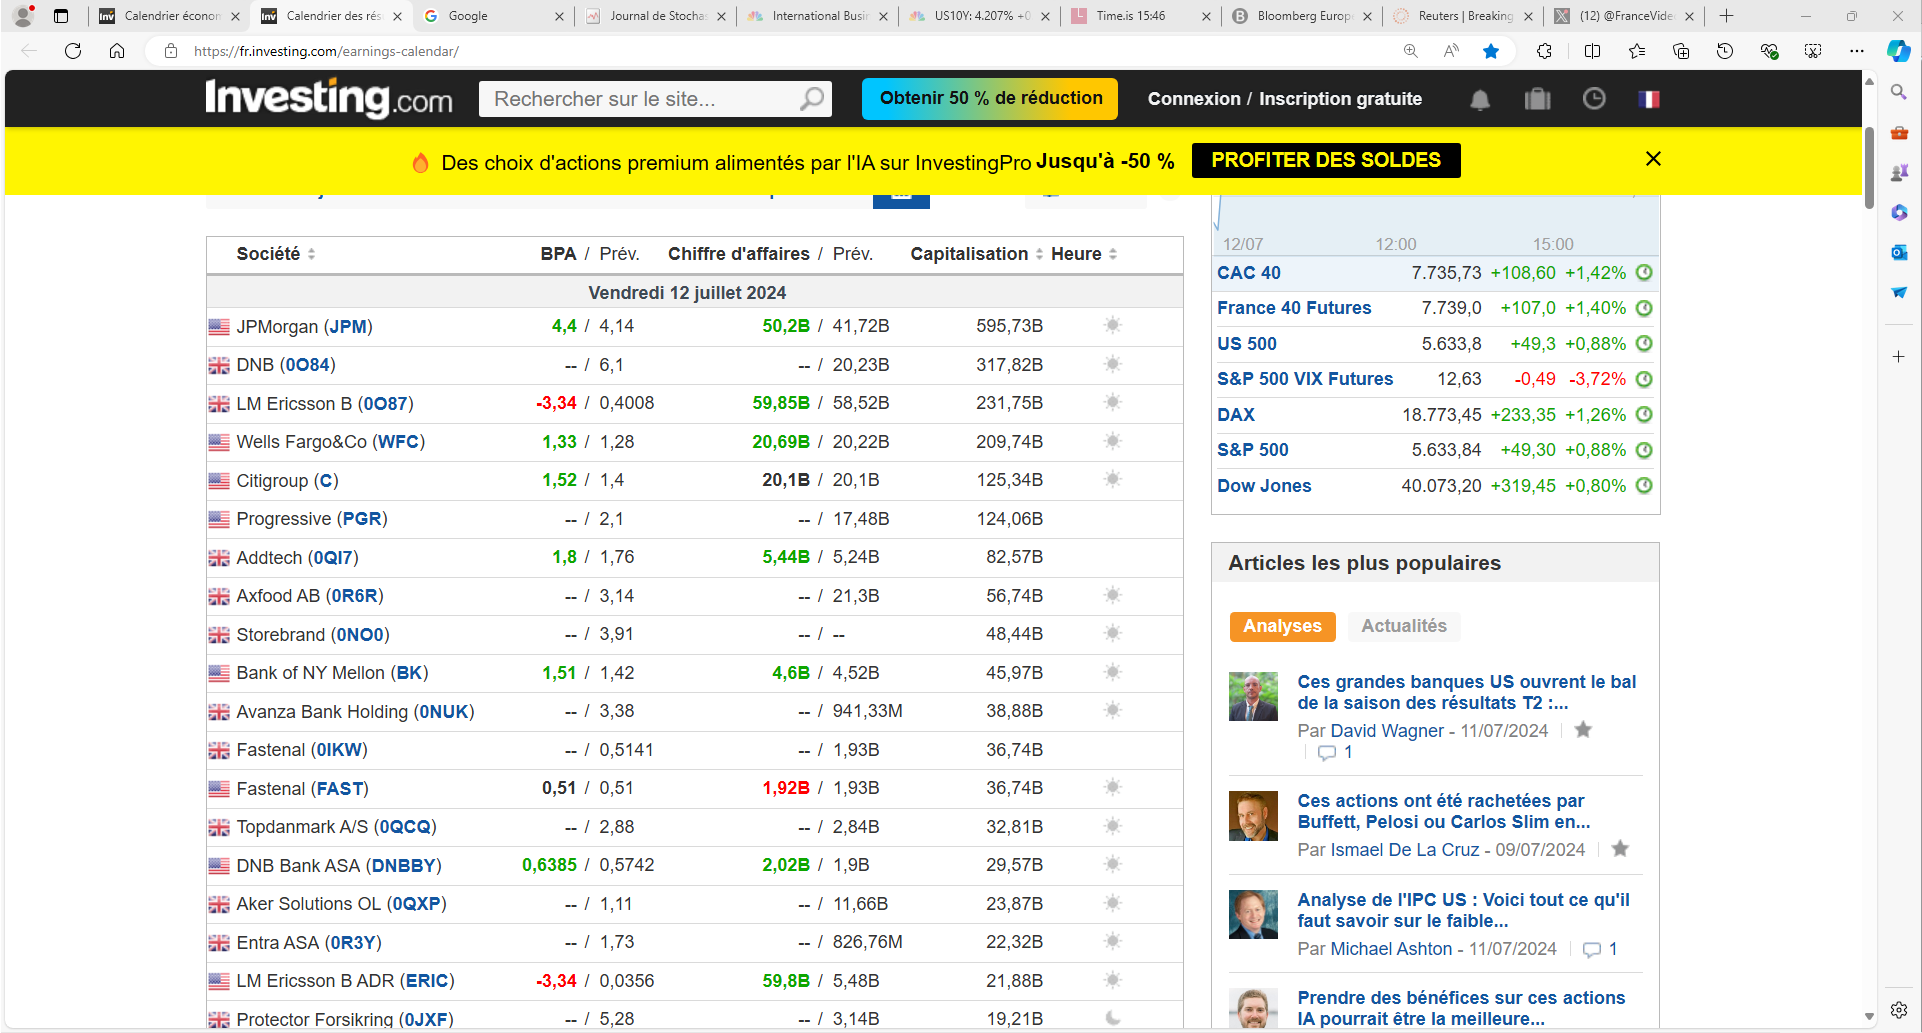Click the comment bubble under the David Wagner article
This screenshot has width=1922, height=1033.
(1327, 753)
